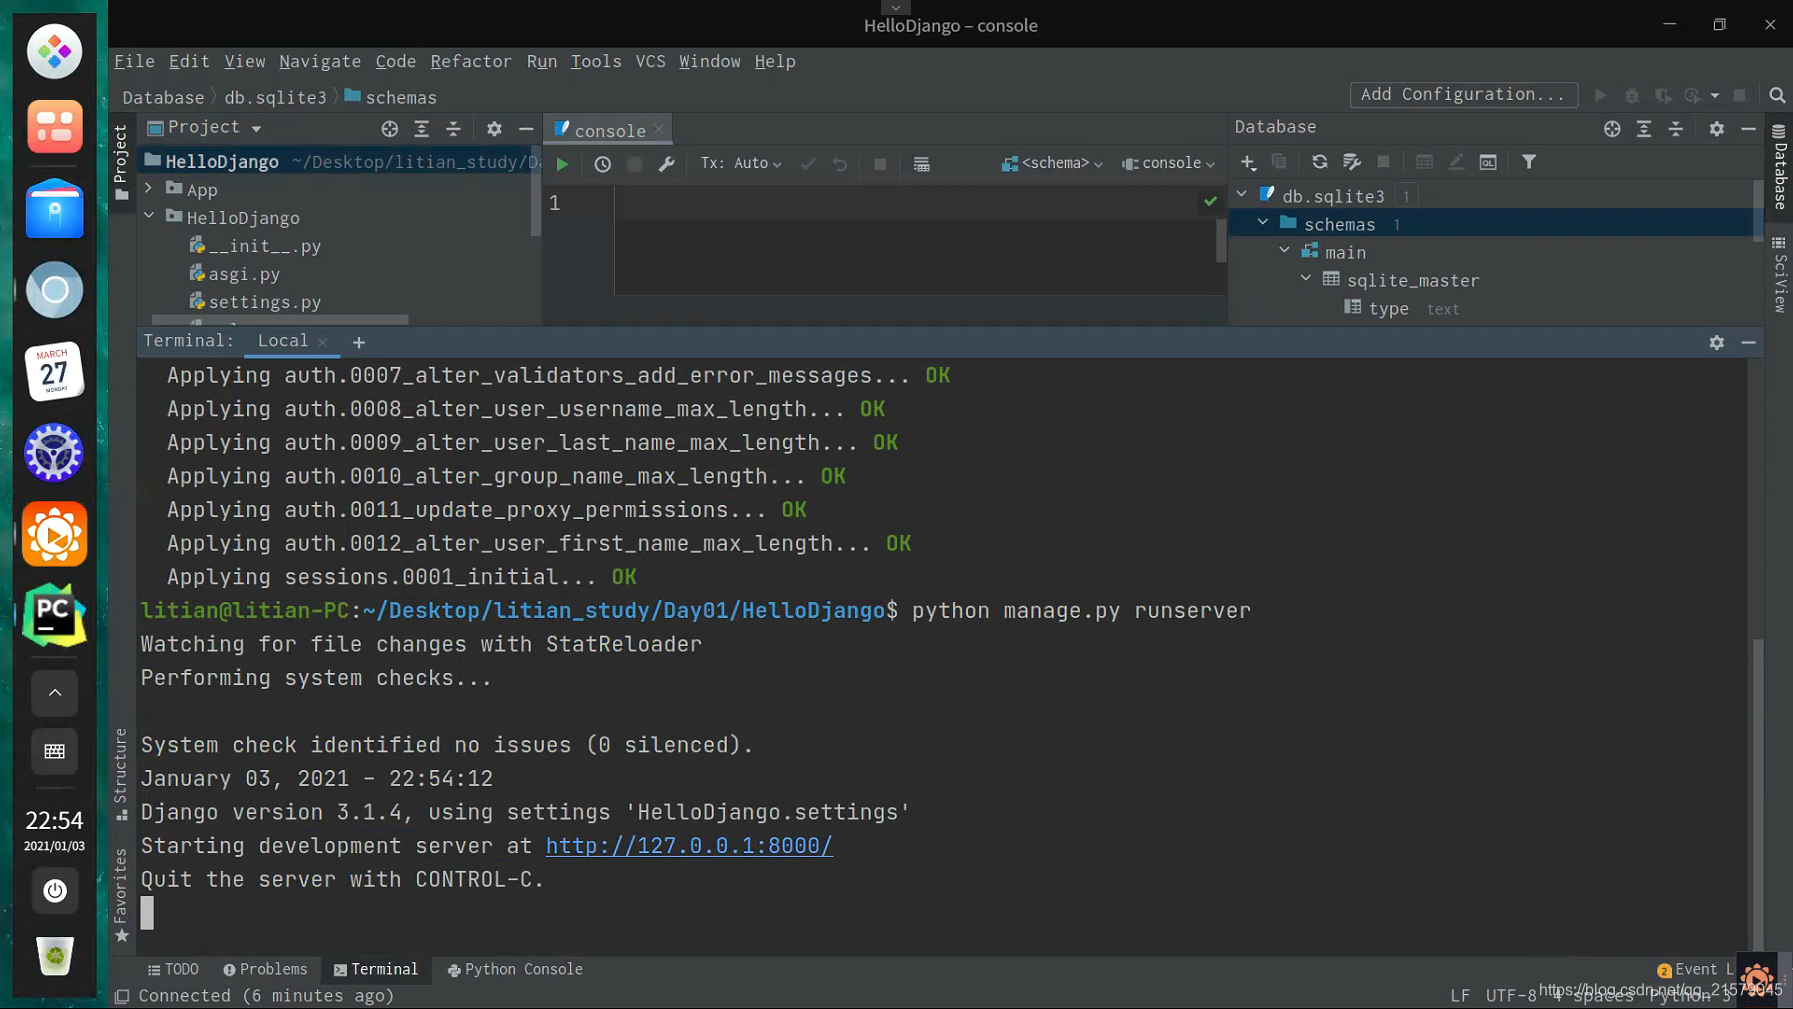
Task: Open the console session dropdown
Action: (x=1168, y=163)
